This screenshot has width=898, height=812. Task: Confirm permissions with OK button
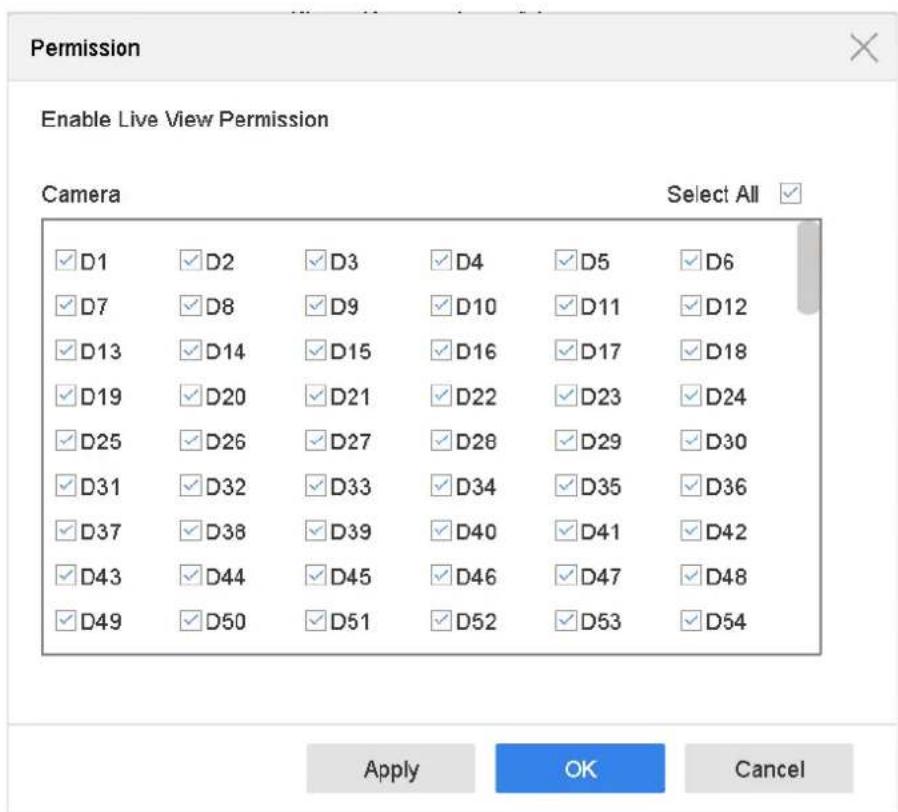[580, 768]
